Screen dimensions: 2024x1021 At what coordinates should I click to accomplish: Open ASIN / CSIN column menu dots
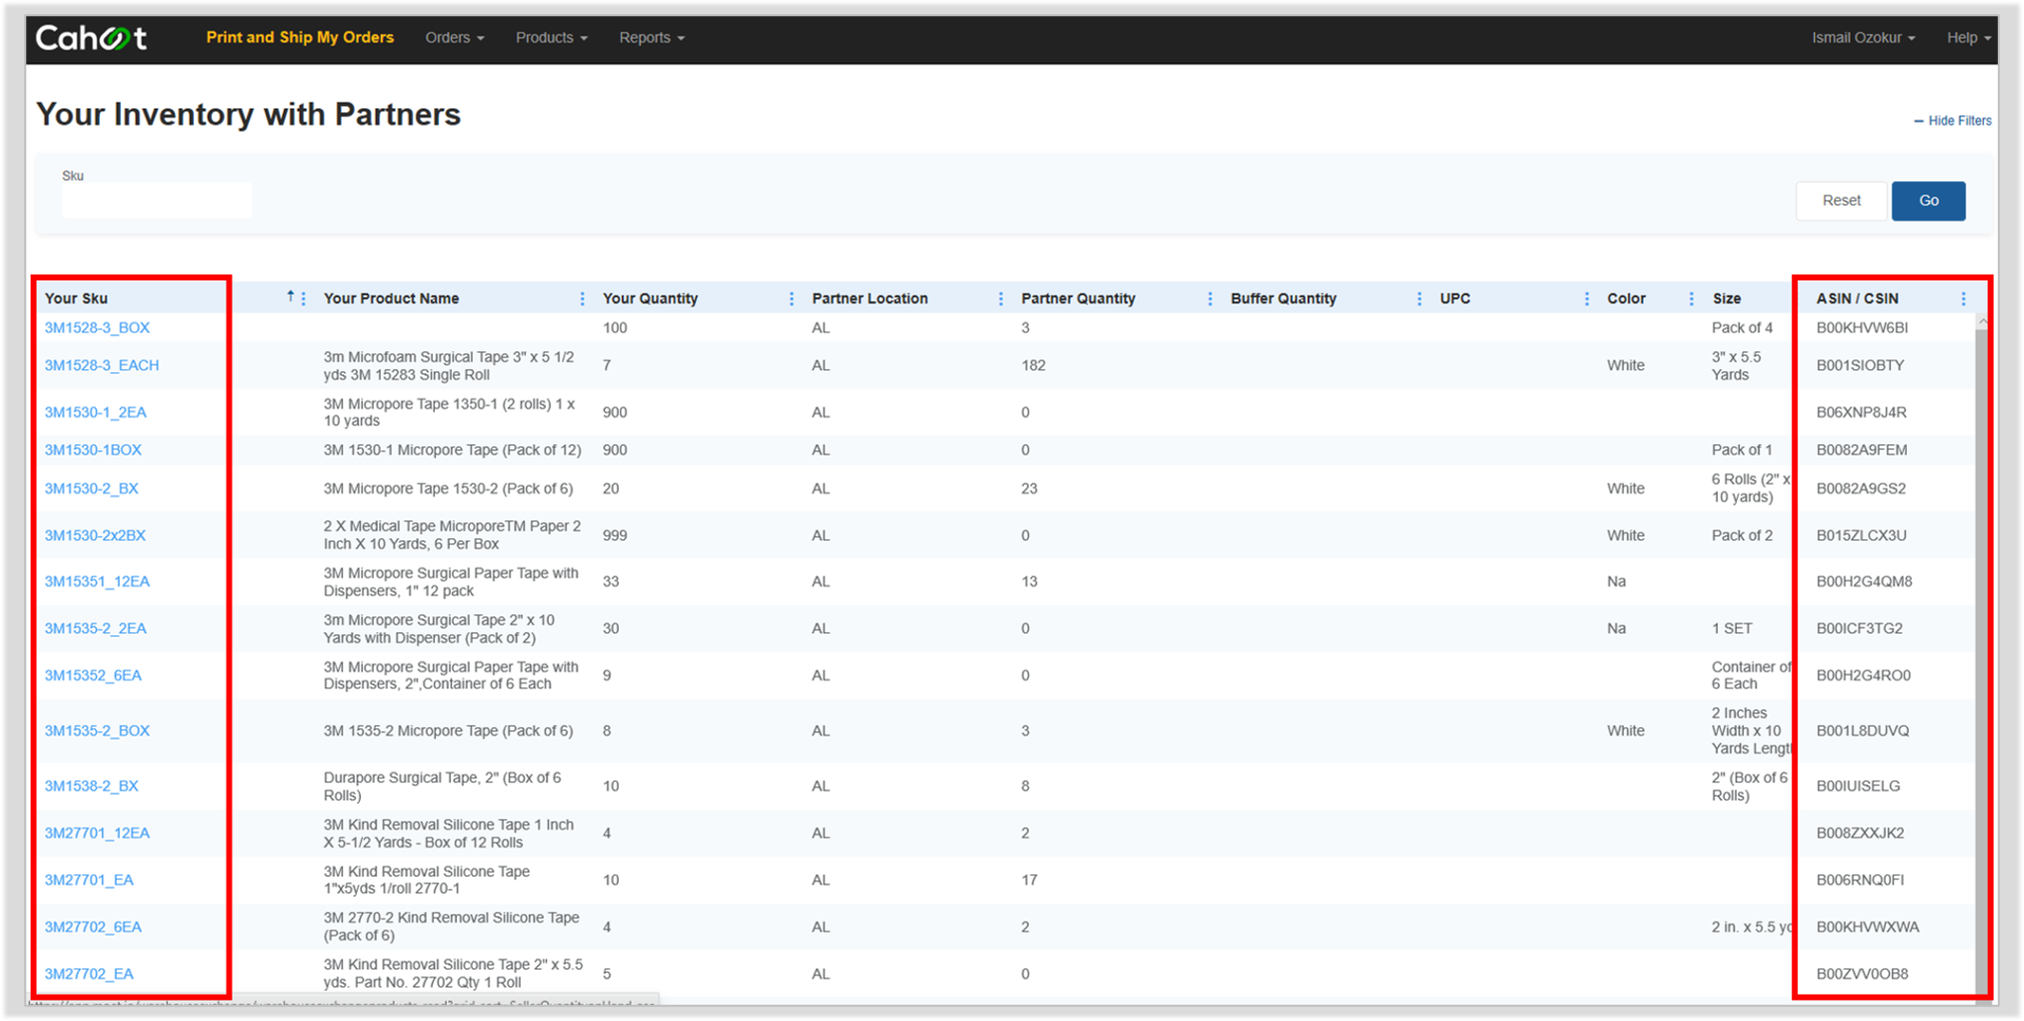tap(1963, 298)
